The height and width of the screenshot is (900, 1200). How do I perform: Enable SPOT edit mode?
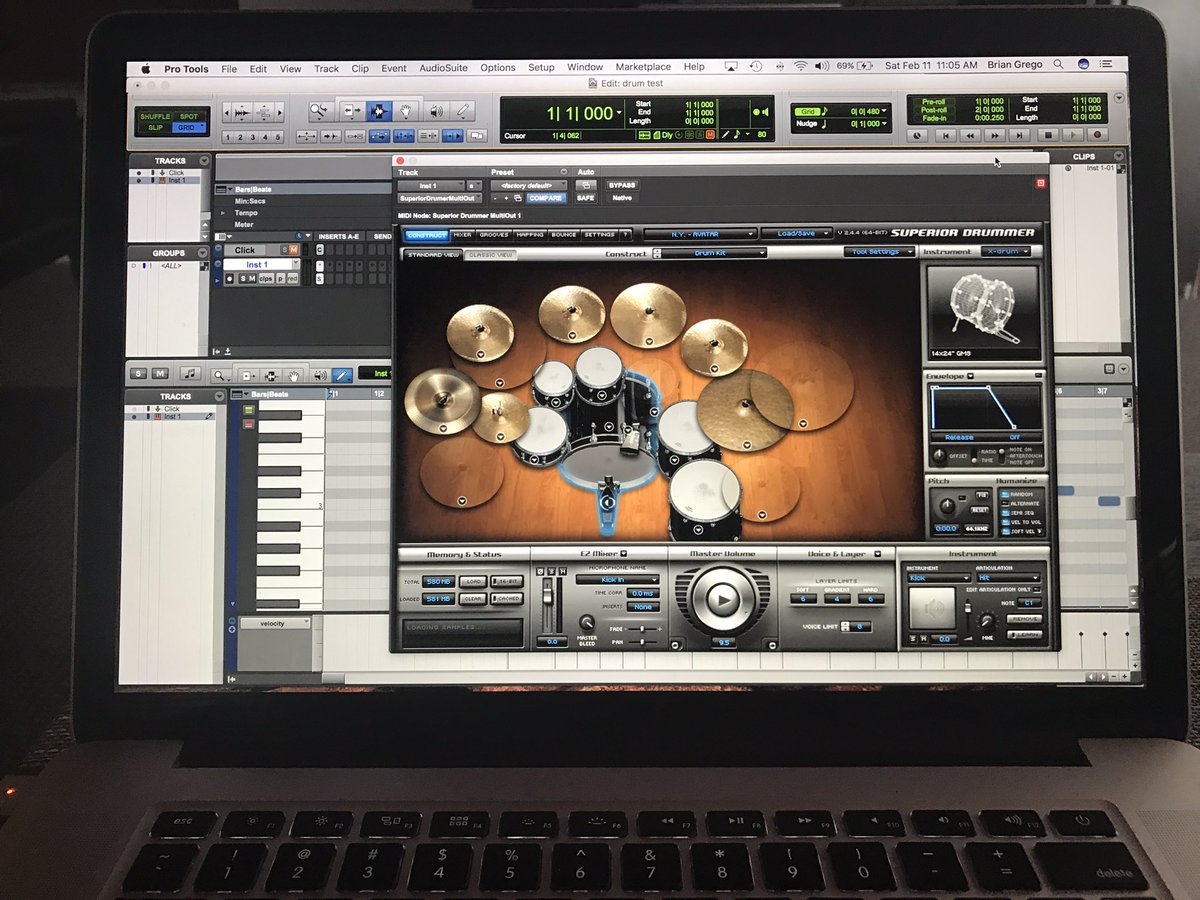[x=189, y=116]
